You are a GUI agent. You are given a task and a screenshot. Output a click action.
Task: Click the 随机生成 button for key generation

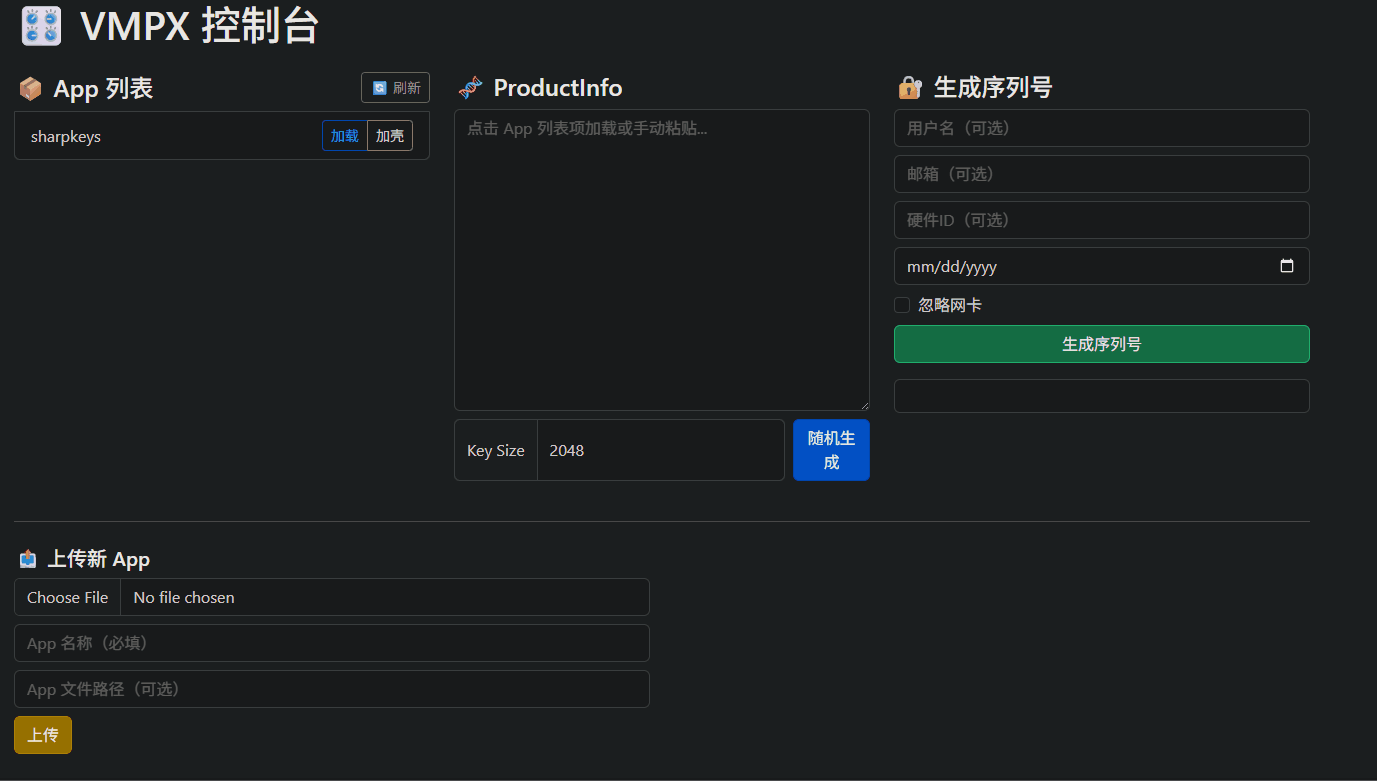coord(831,450)
